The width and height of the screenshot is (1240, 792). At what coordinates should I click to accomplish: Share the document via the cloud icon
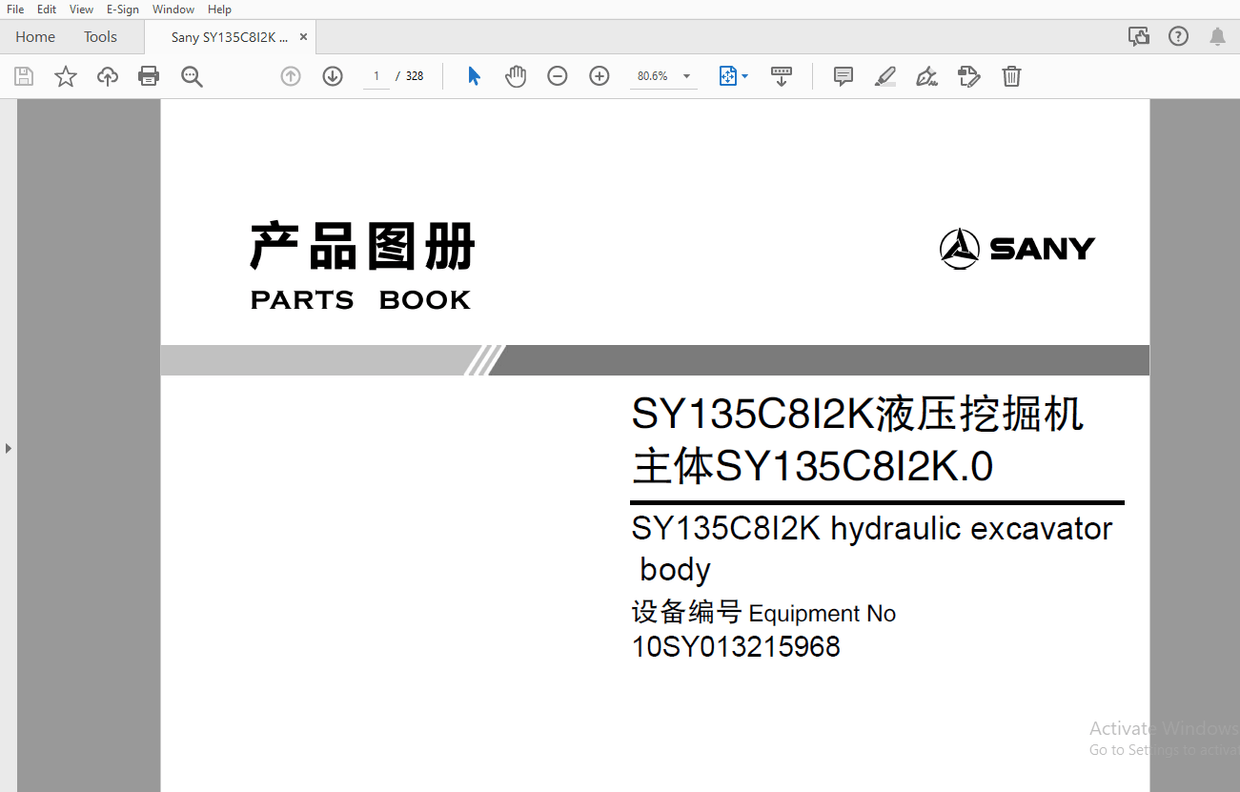click(x=107, y=75)
